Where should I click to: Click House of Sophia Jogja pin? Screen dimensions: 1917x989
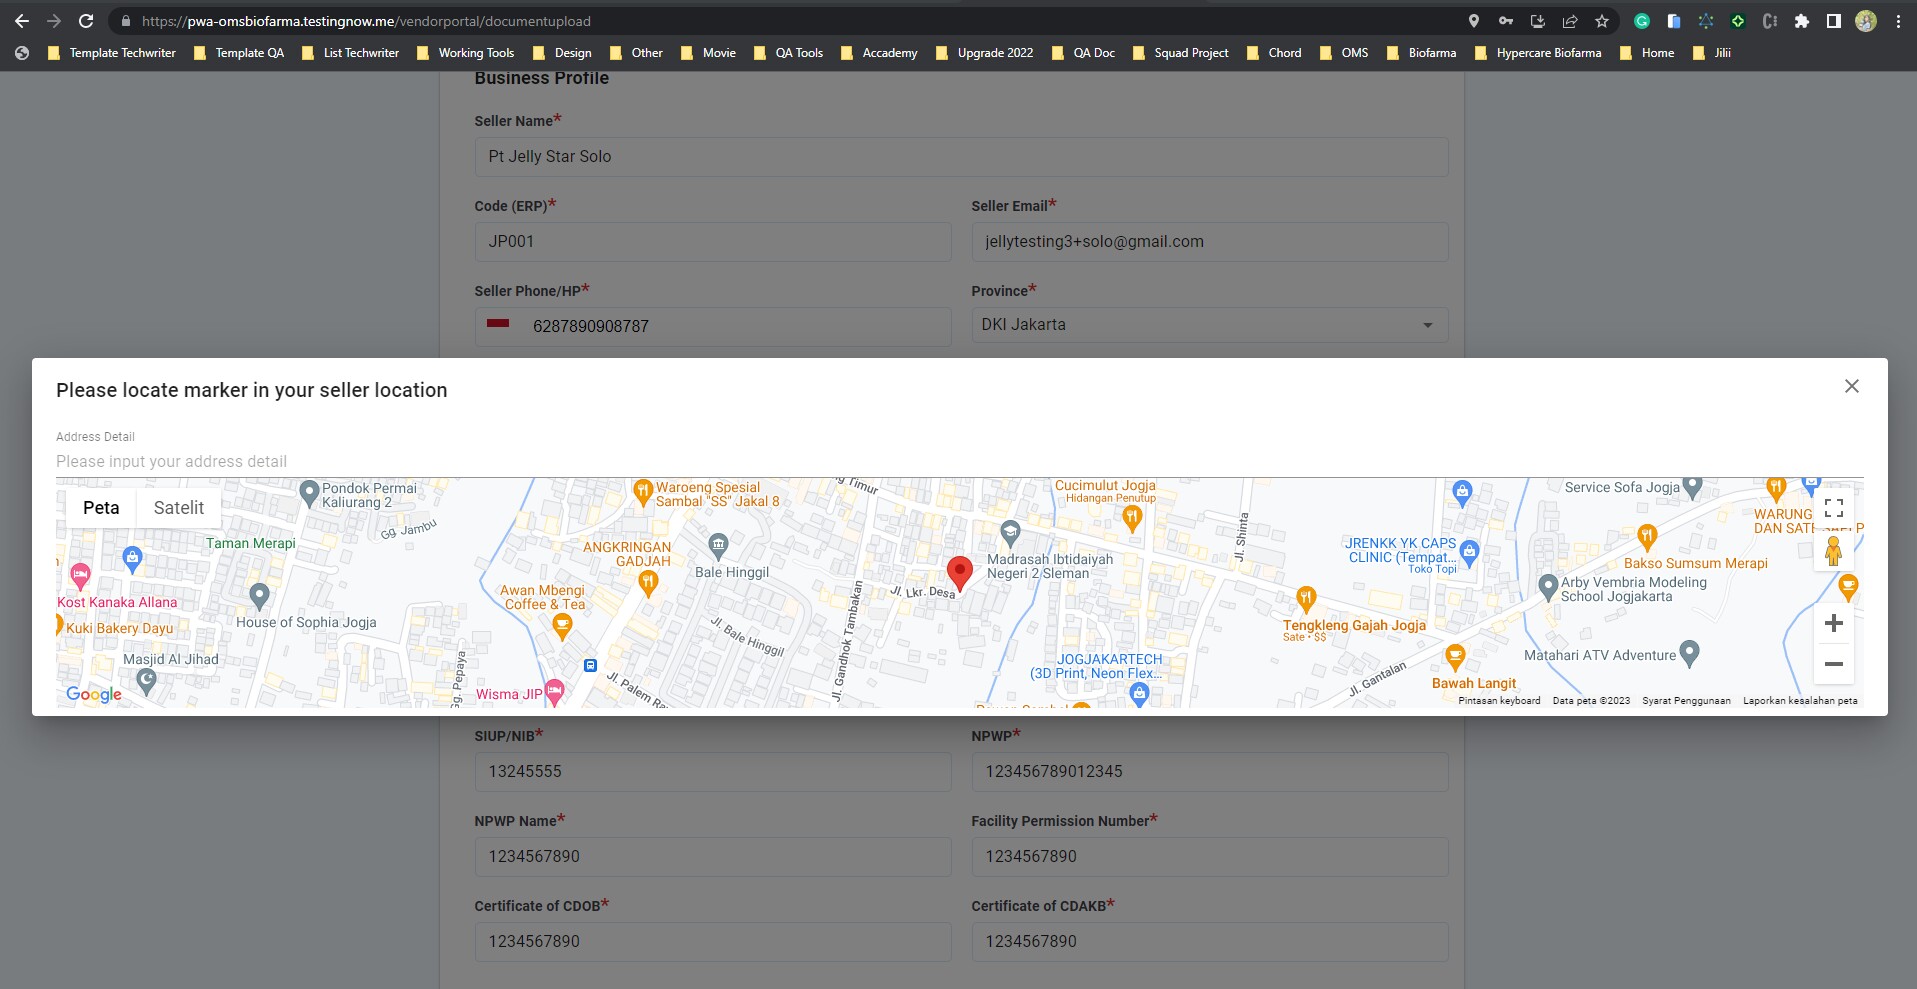pos(259,597)
